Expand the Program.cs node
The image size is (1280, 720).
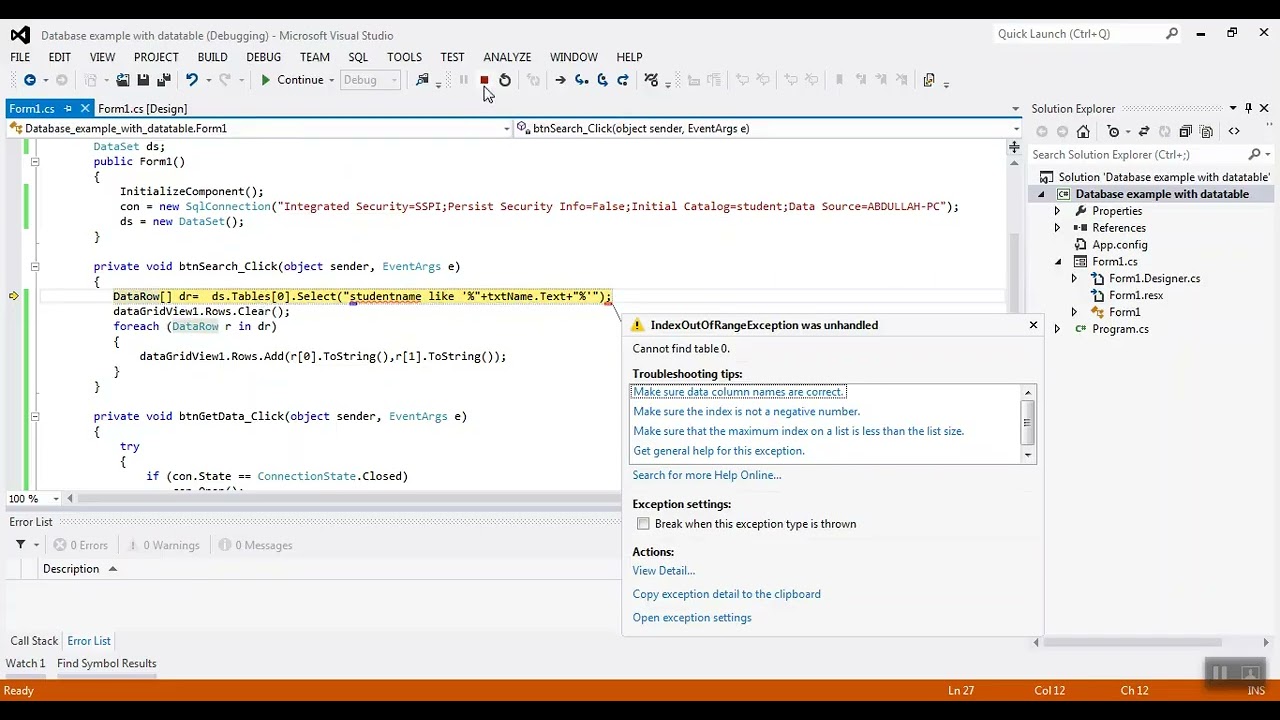pos(1057,329)
